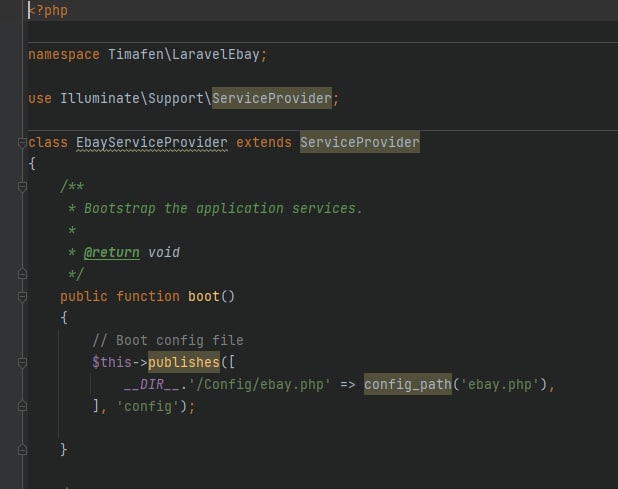Click the extends keyword
618x489 pixels.
(x=264, y=143)
